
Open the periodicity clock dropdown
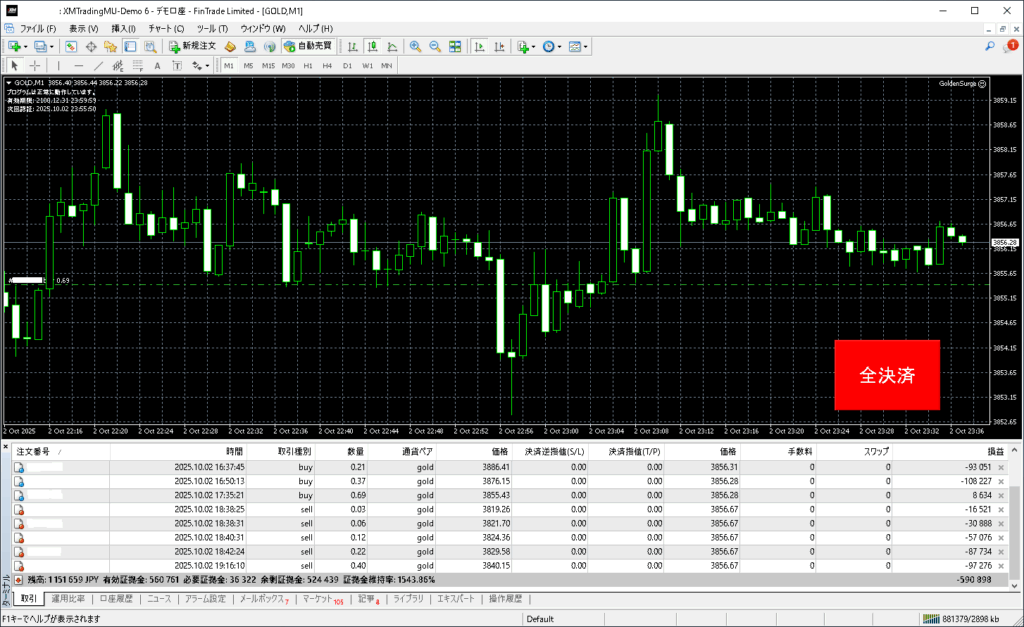coord(560,47)
